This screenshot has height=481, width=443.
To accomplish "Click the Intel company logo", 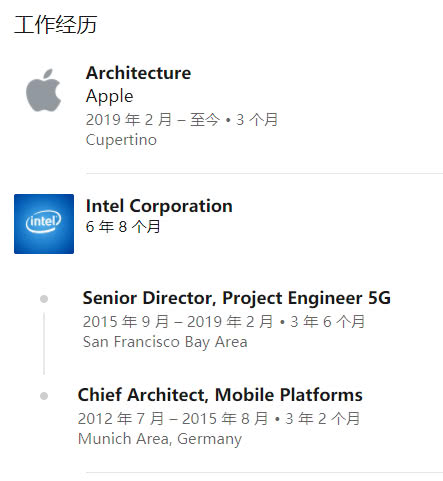I will (x=44, y=224).
